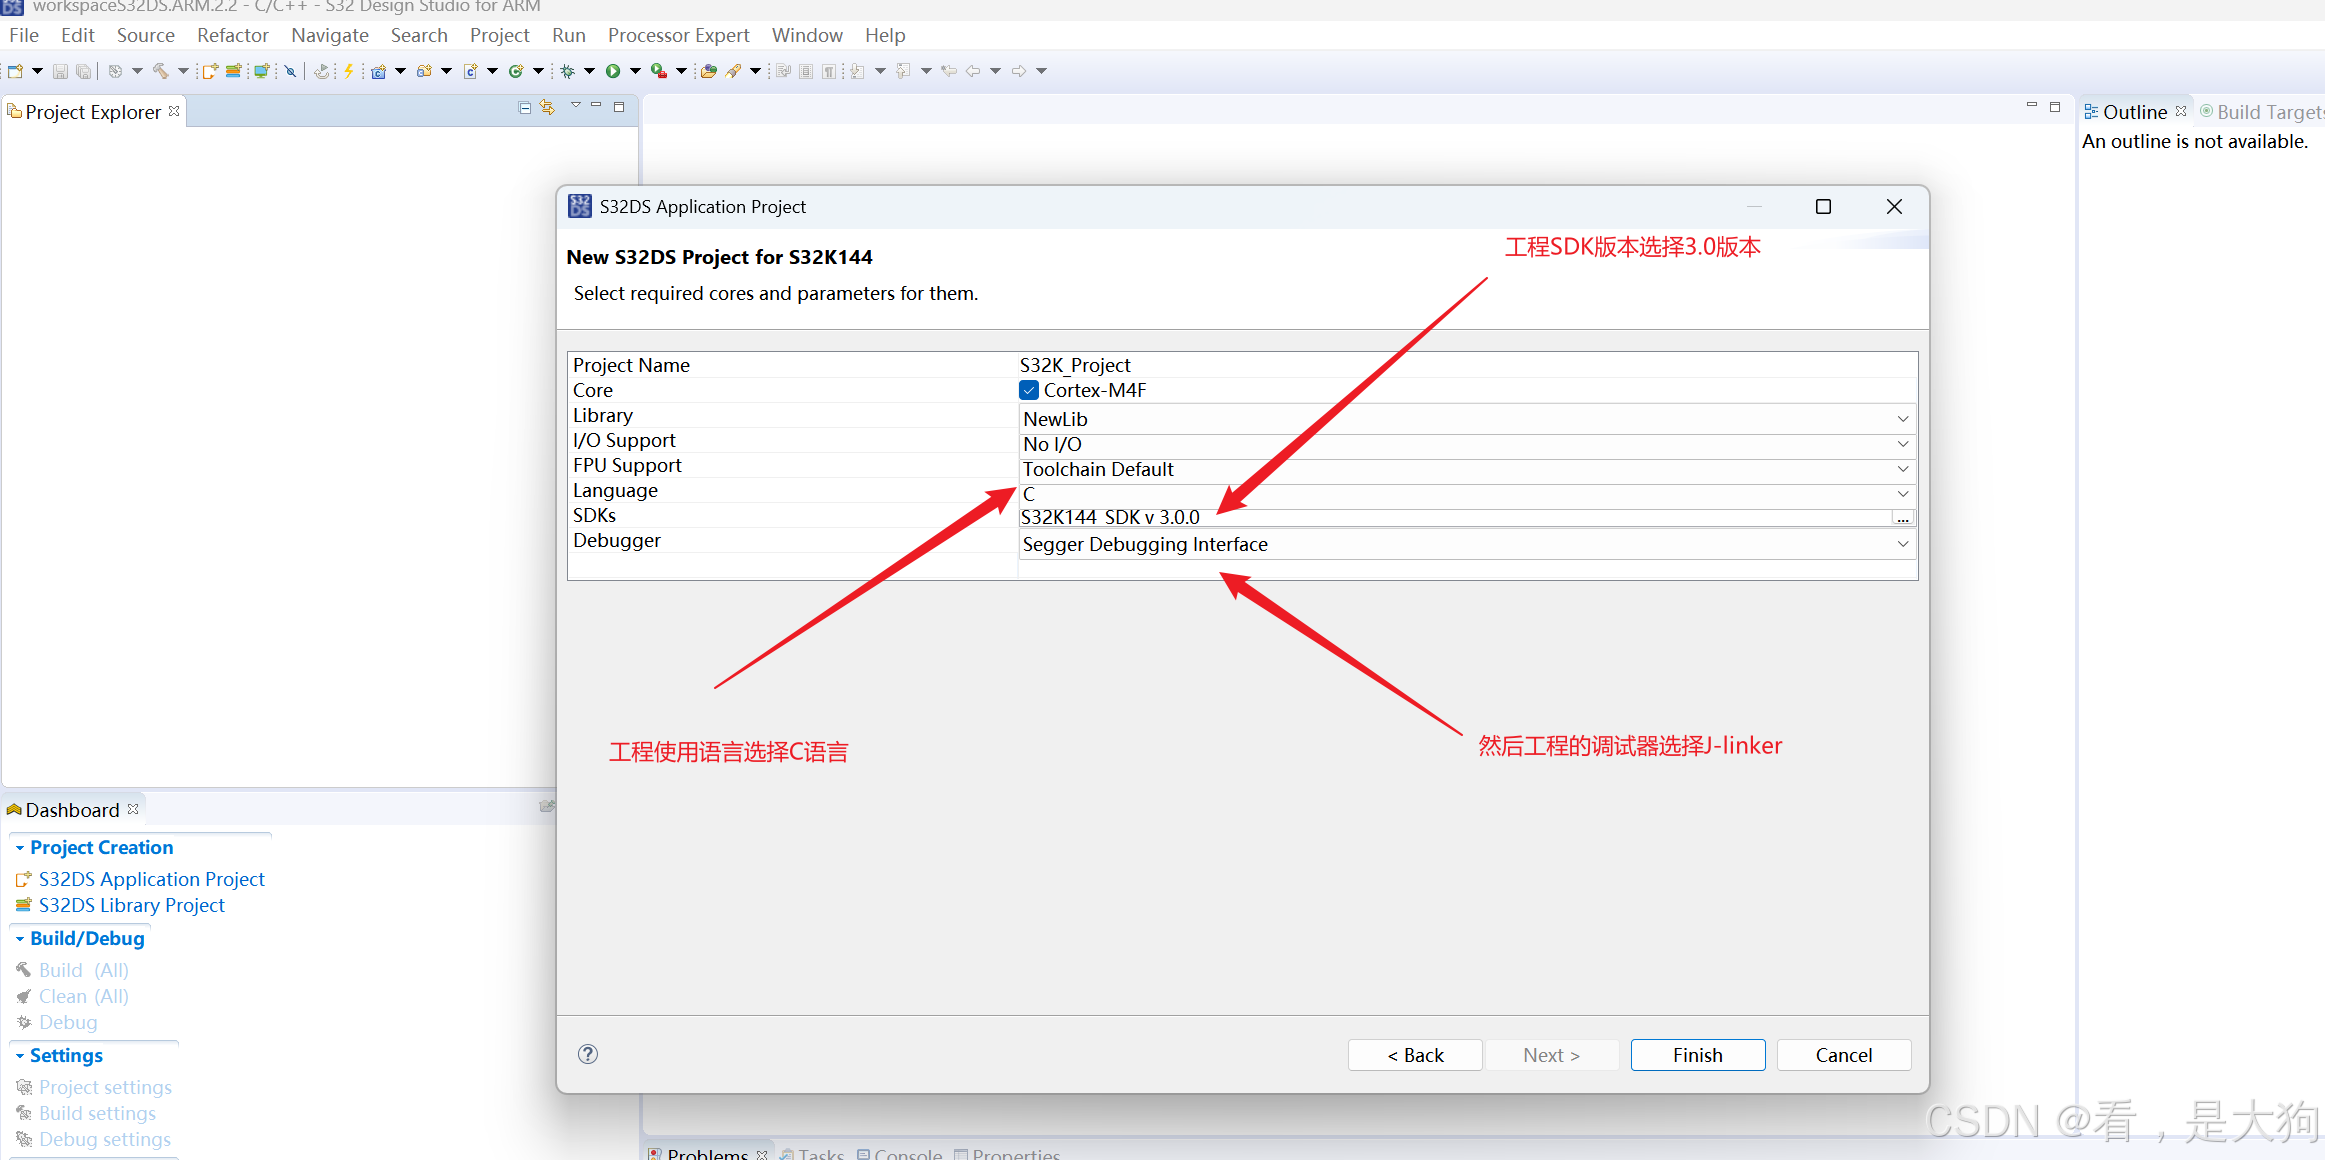
Task: Click Collapse All in Project Explorer
Action: point(525,107)
